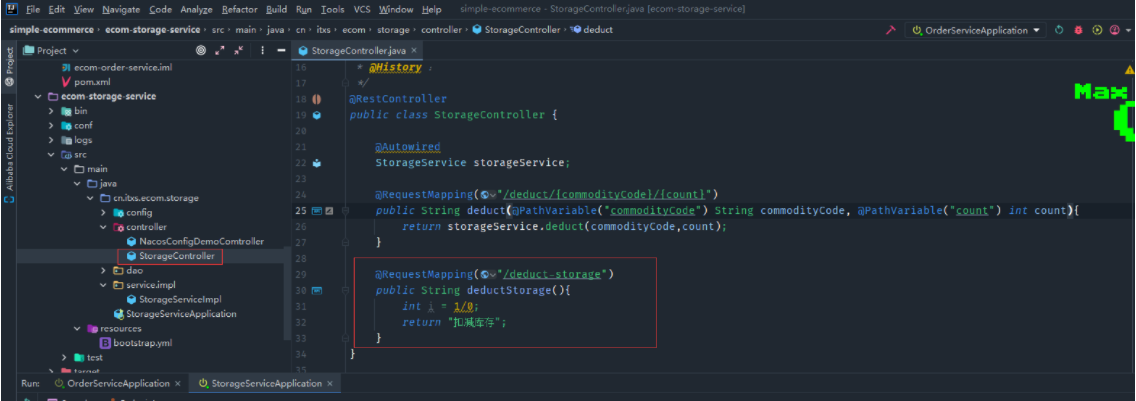Click the controller breadcrumb
Image resolution: width=1136 pixels, height=401 pixels.
click(x=441, y=30)
